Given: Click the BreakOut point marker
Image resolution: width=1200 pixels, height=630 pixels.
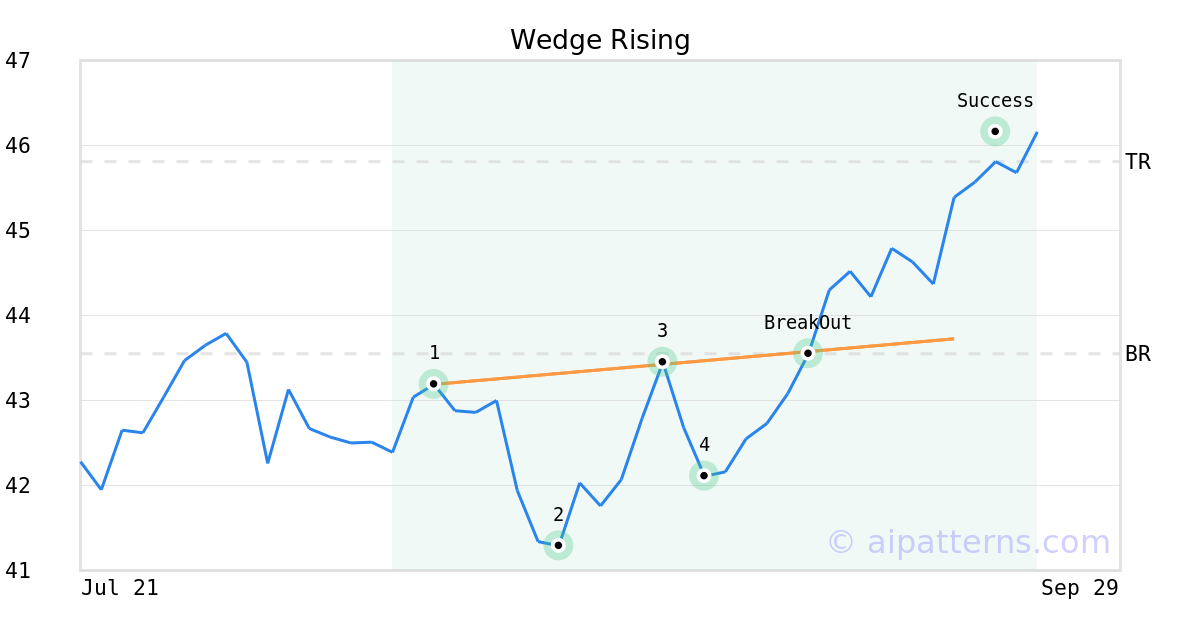Looking at the screenshot, I should [808, 352].
